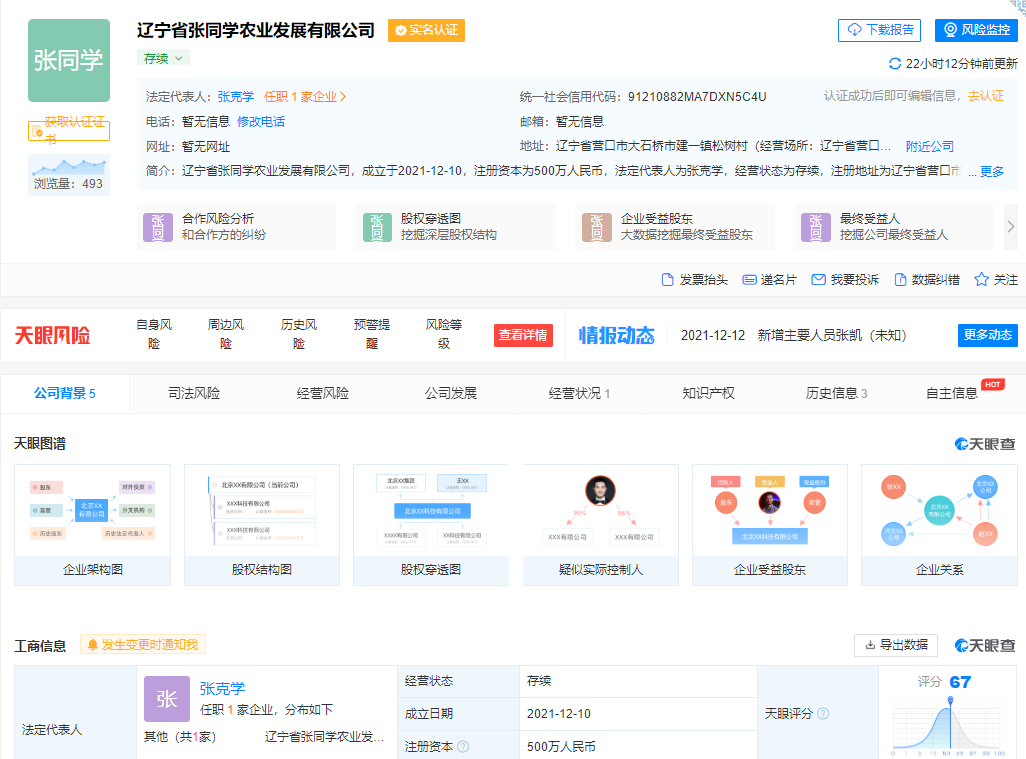This screenshot has width=1026, height=759.
Task: Click the 风险等级 item
Action: point(444,334)
